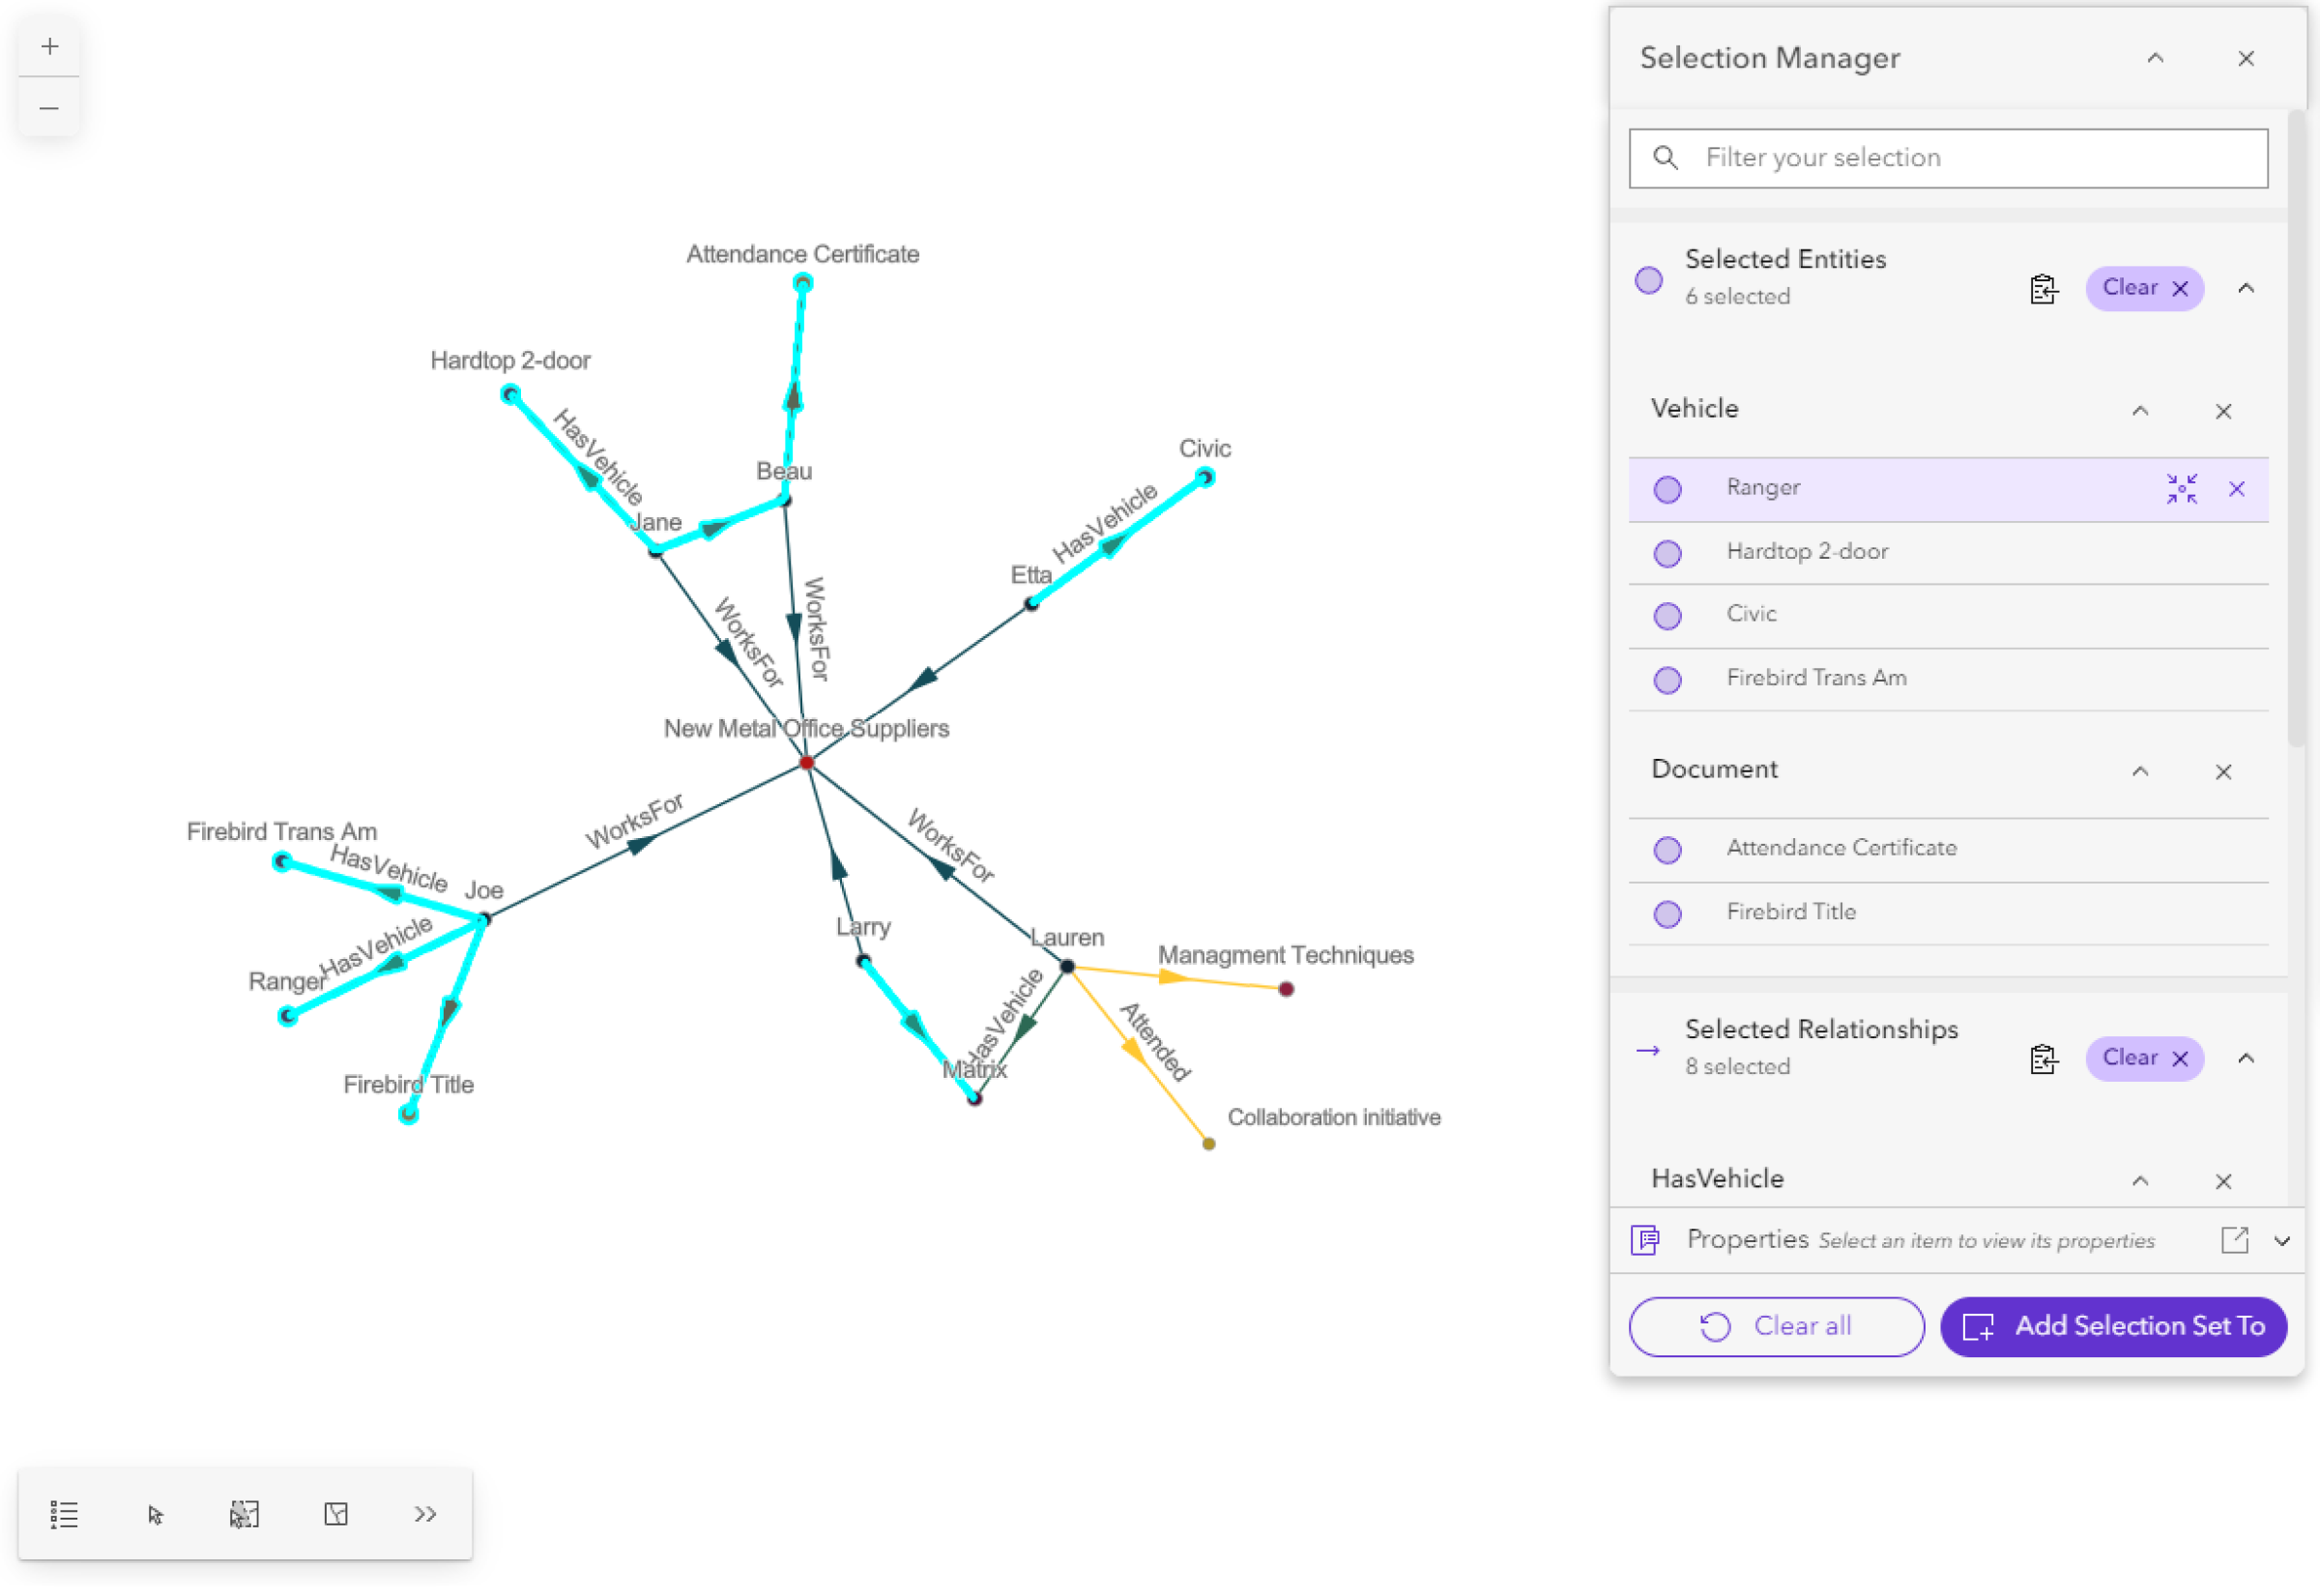Click the zoom out button on canvas
This screenshot has height=1596, width=2320.
(x=49, y=107)
